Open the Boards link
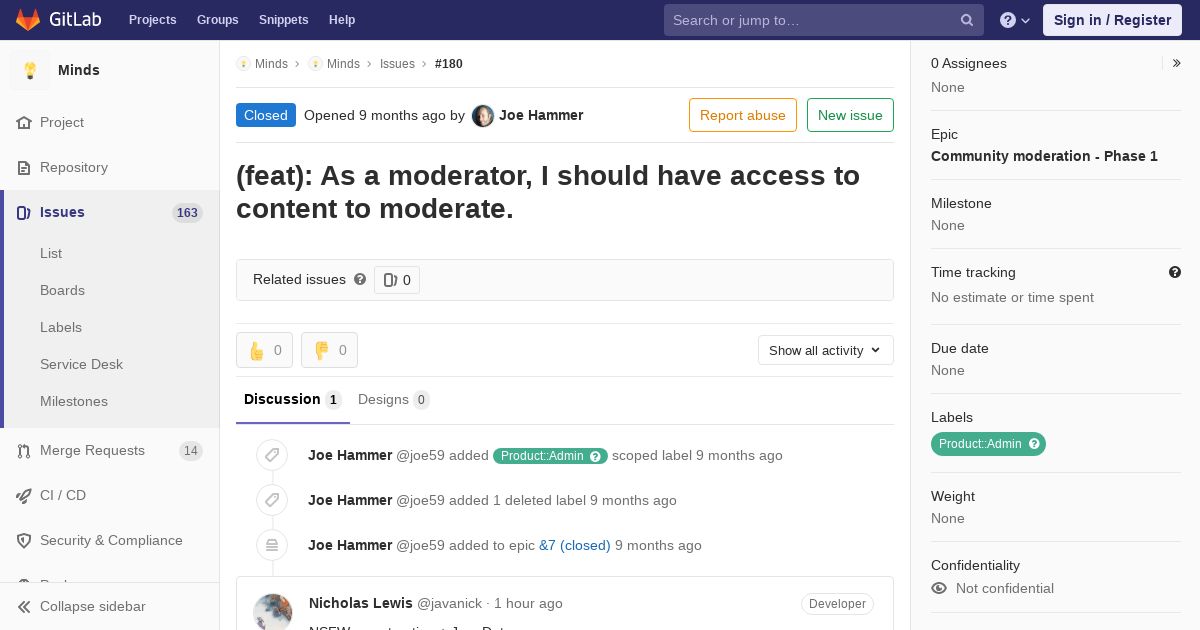Viewport: 1200px width, 630px height. point(62,290)
